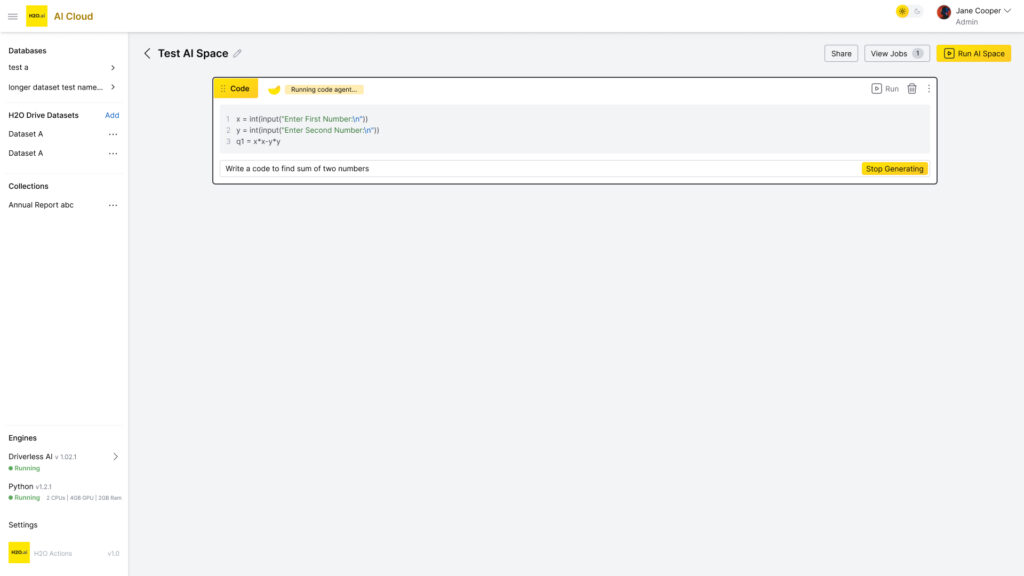
Task: Click the Stop Generating button
Action: click(894, 169)
